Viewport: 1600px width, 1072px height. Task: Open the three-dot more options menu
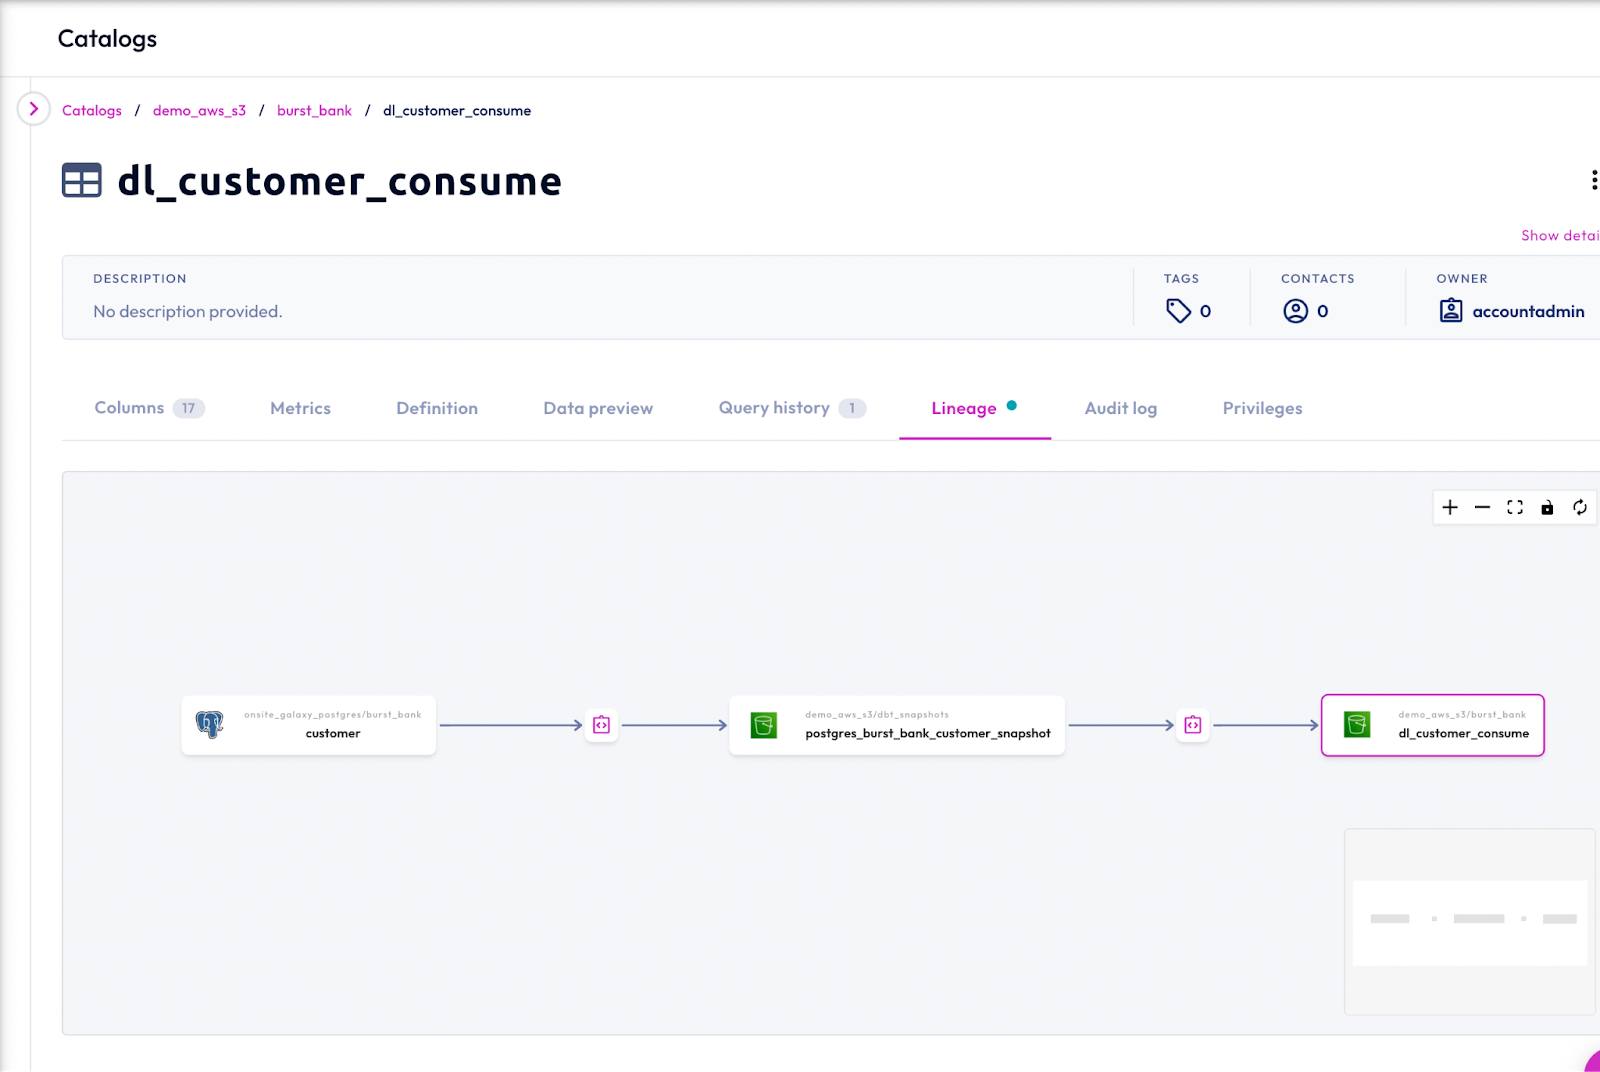pyautogui.click(x=1593, y=180)
